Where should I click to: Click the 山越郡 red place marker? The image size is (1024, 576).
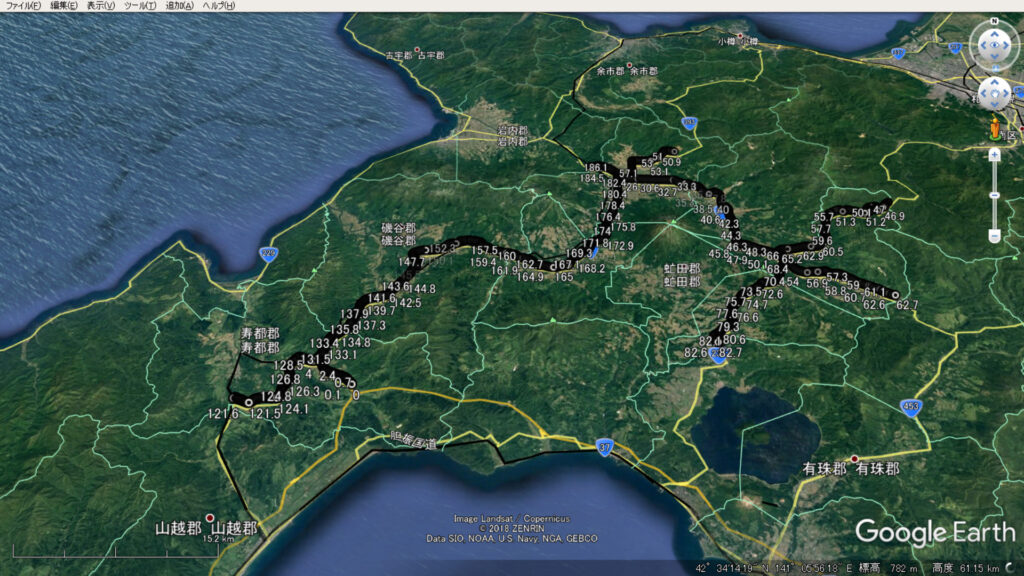click(x=209, y=518)
